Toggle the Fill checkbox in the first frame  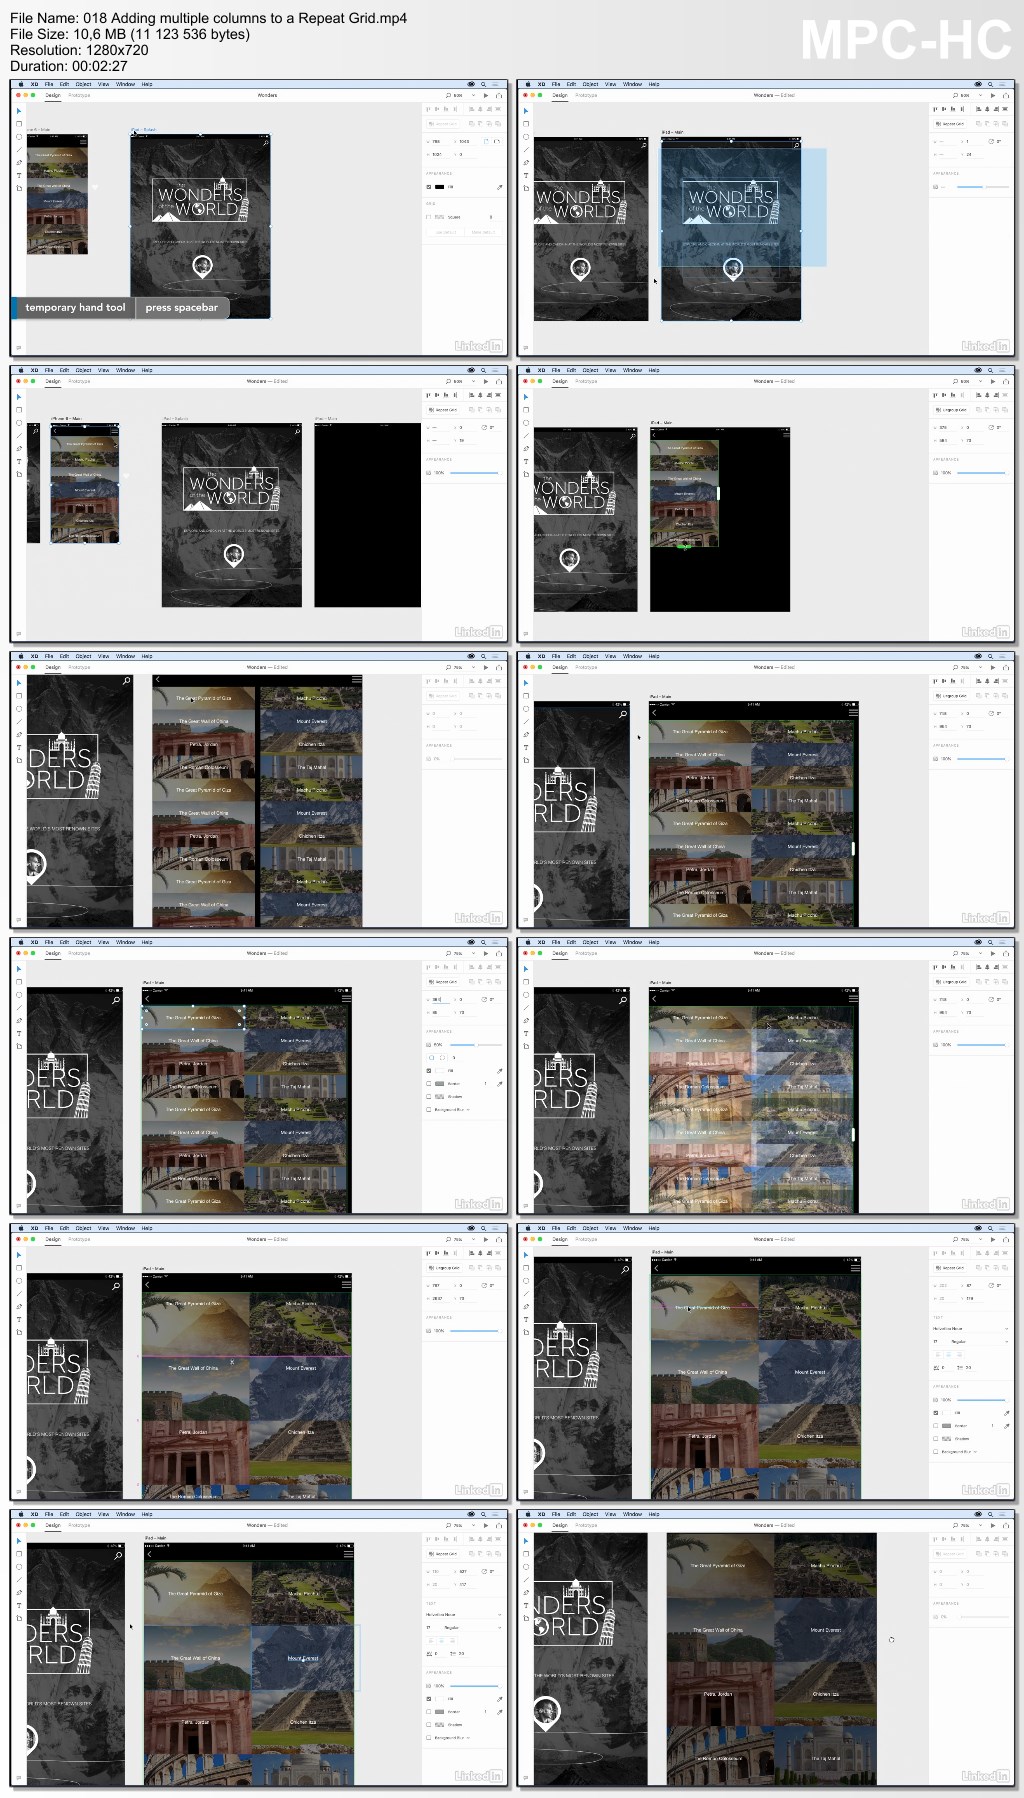[x=429, y=187]
